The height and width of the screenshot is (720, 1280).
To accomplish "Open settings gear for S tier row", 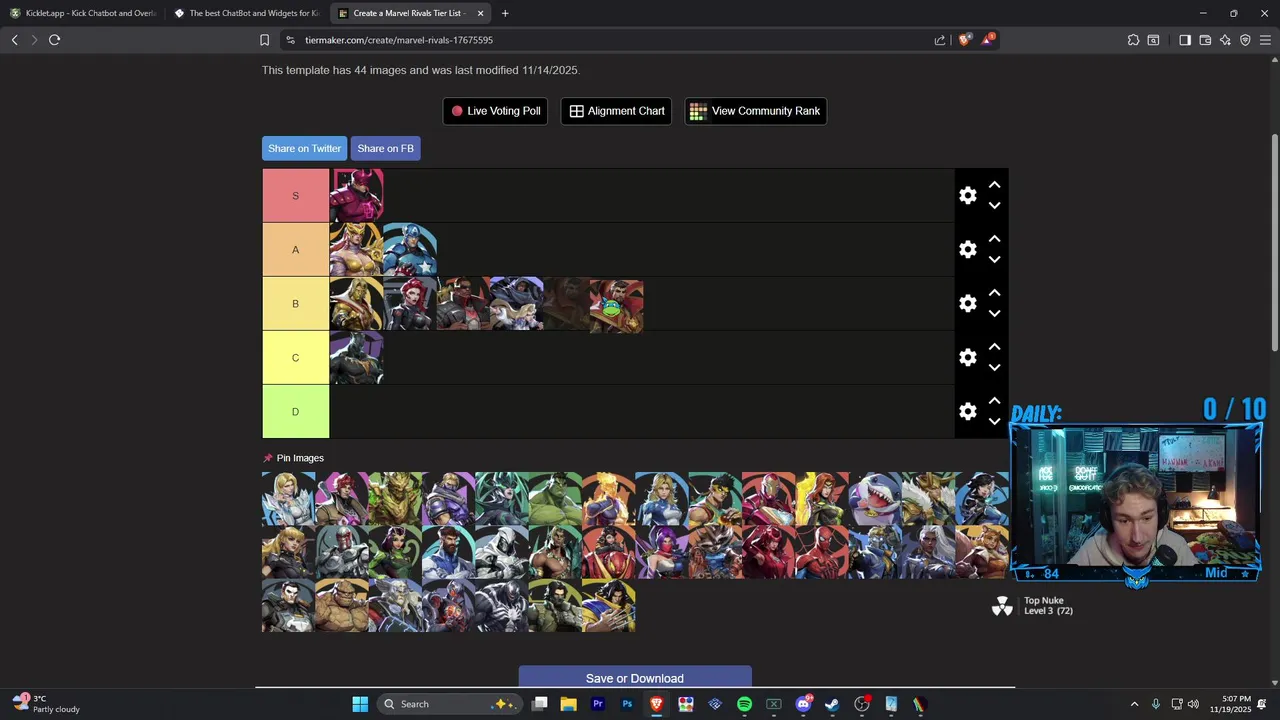I will click(967, 196).
